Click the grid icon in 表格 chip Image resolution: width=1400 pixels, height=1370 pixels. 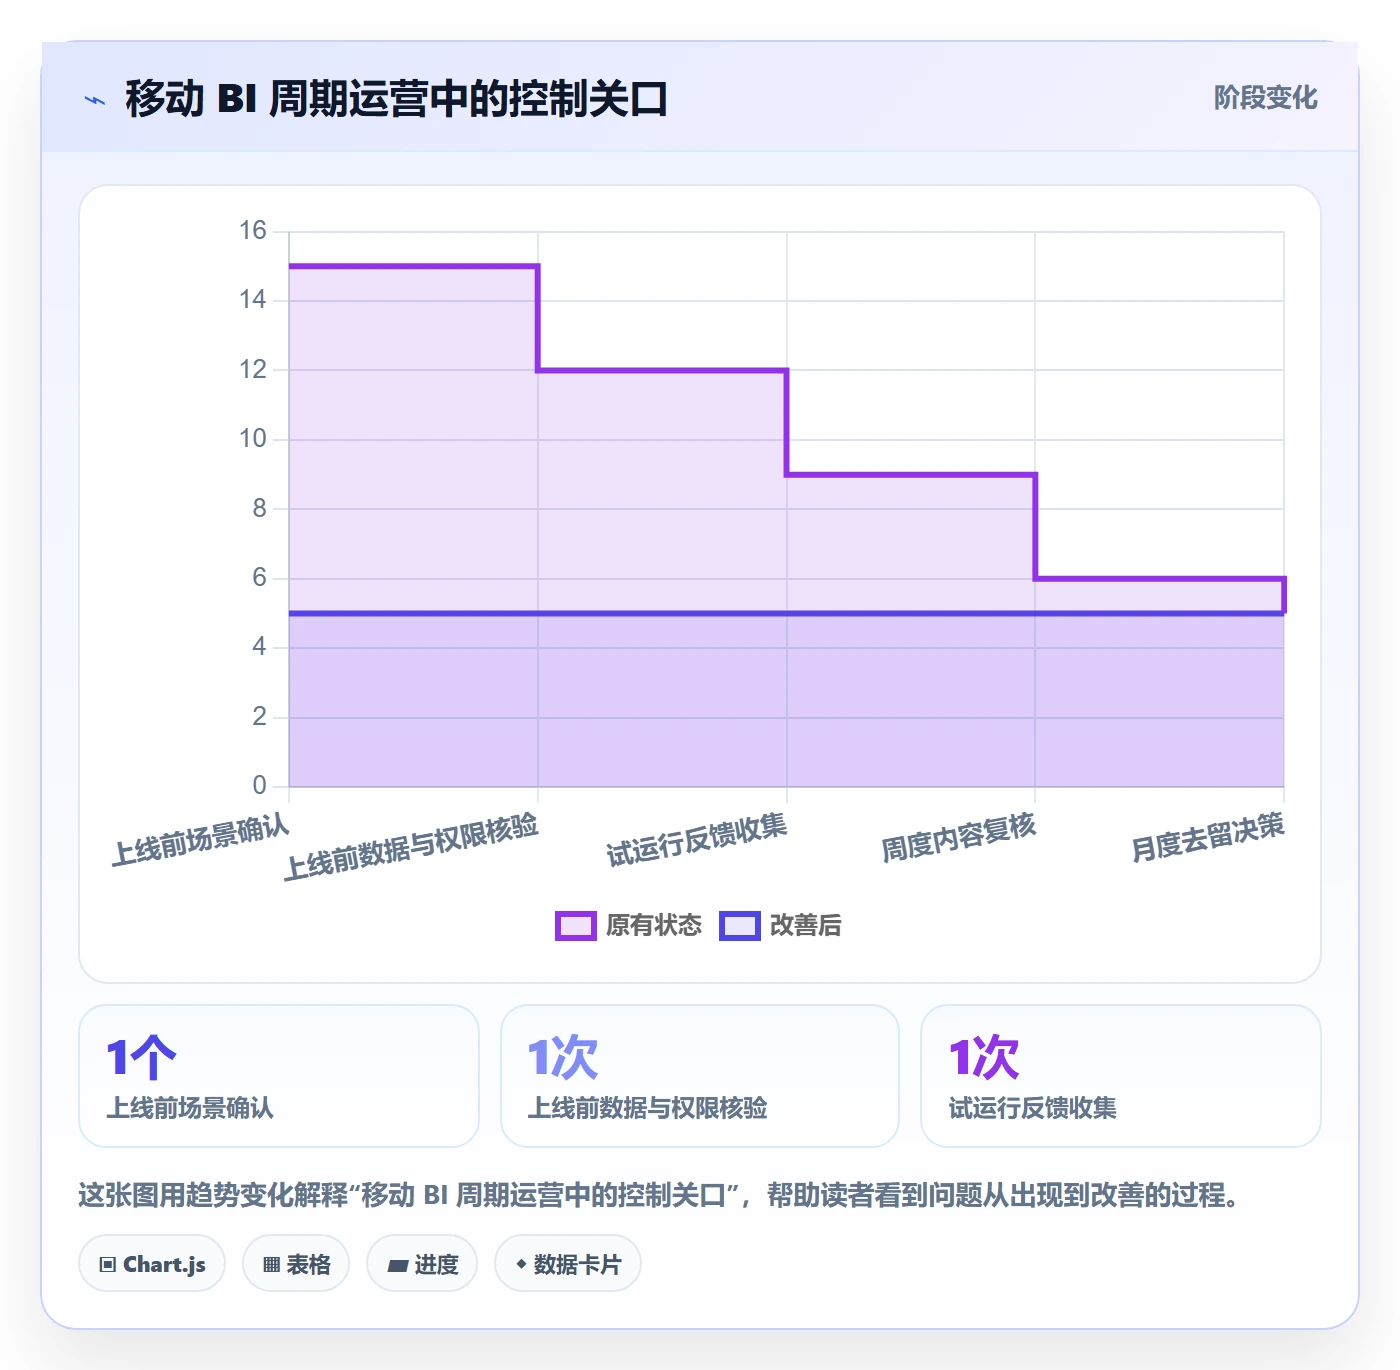(271, 1265)
